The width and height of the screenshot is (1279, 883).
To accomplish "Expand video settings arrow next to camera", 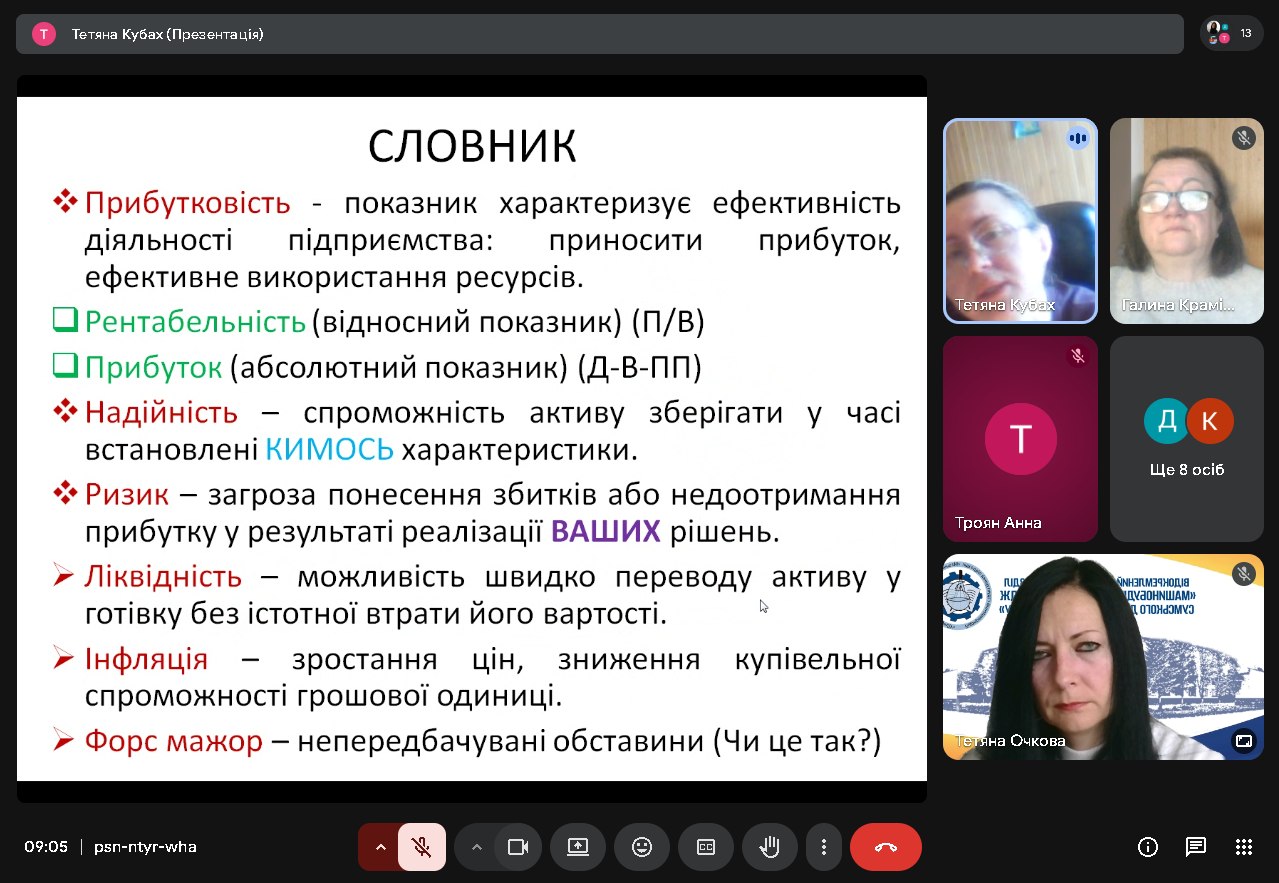I will 477,847.
